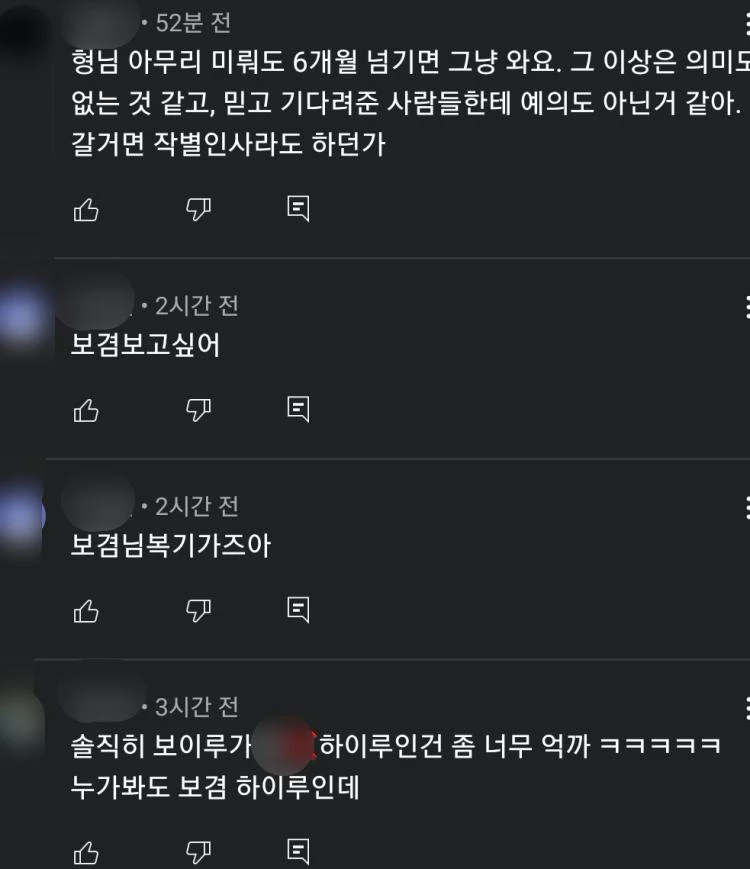Open more options for the 보겸님복기가즈아 comment
750x869 pixels.
tap(747, 508)
